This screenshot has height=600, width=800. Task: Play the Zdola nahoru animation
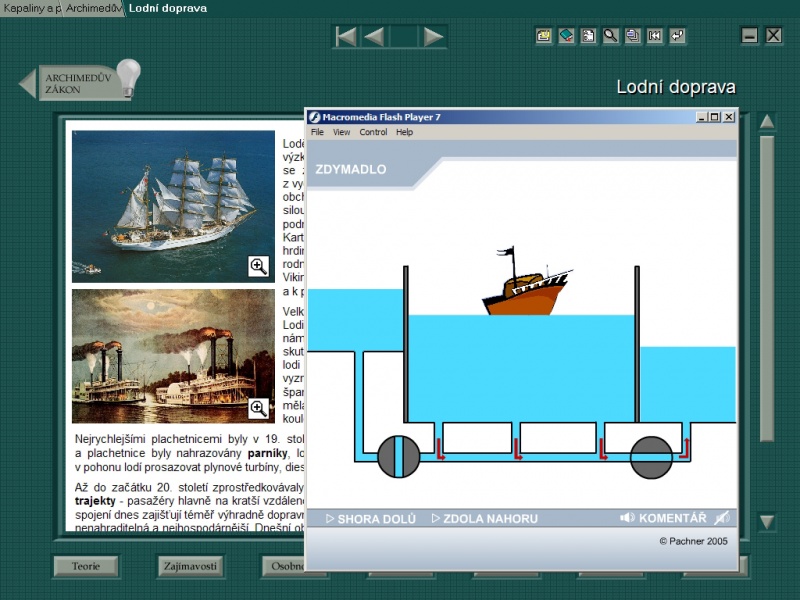point(484,519)
